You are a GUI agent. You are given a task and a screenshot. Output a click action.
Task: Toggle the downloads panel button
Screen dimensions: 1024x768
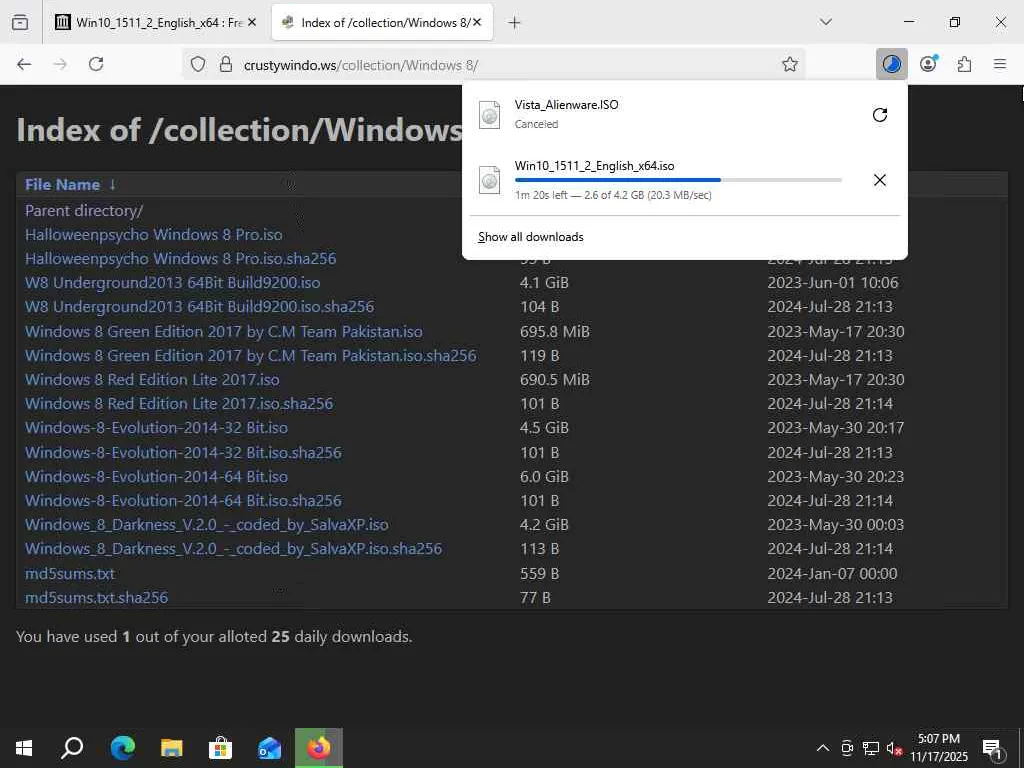[x=891, y=64]
